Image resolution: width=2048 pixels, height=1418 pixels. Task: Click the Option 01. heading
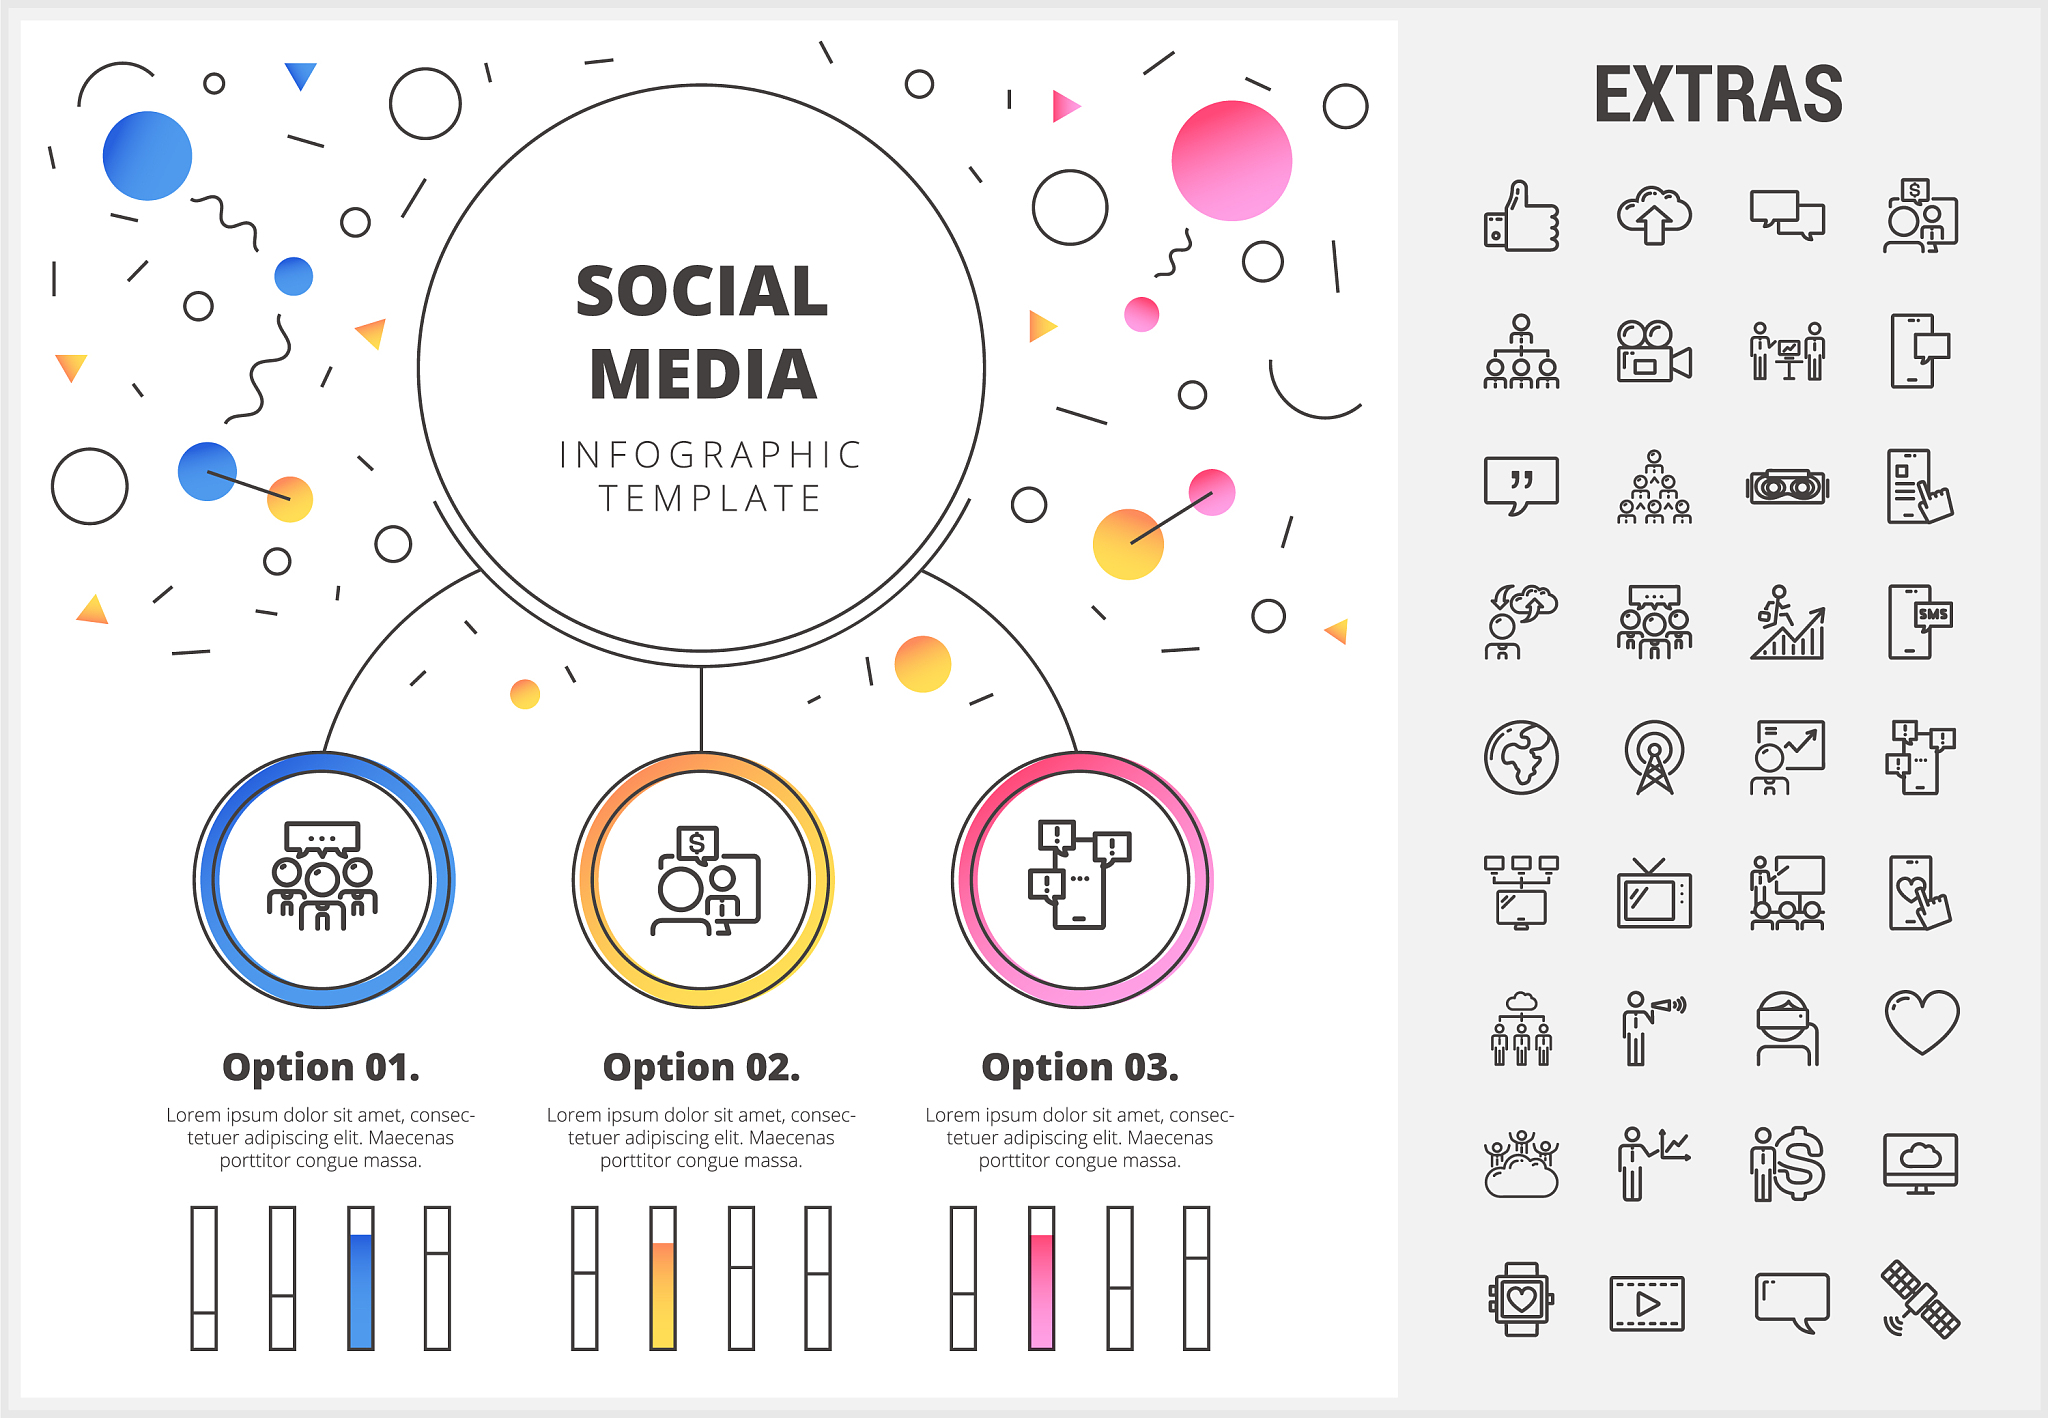click(321, 1067)
